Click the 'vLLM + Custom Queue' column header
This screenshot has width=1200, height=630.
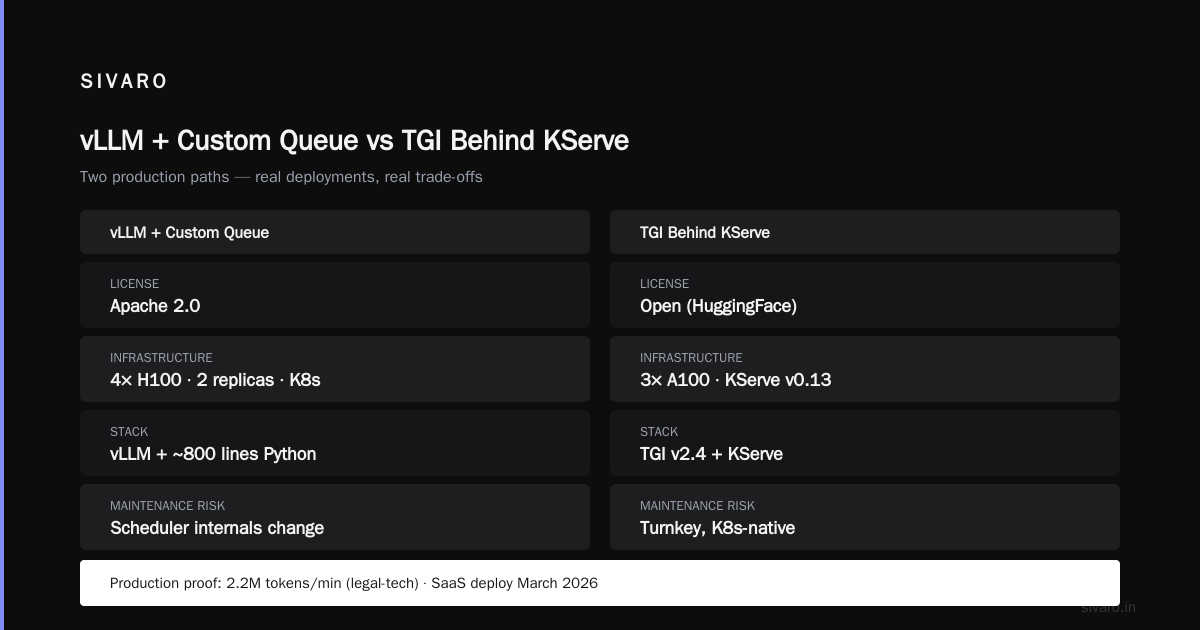pos(335,232)
